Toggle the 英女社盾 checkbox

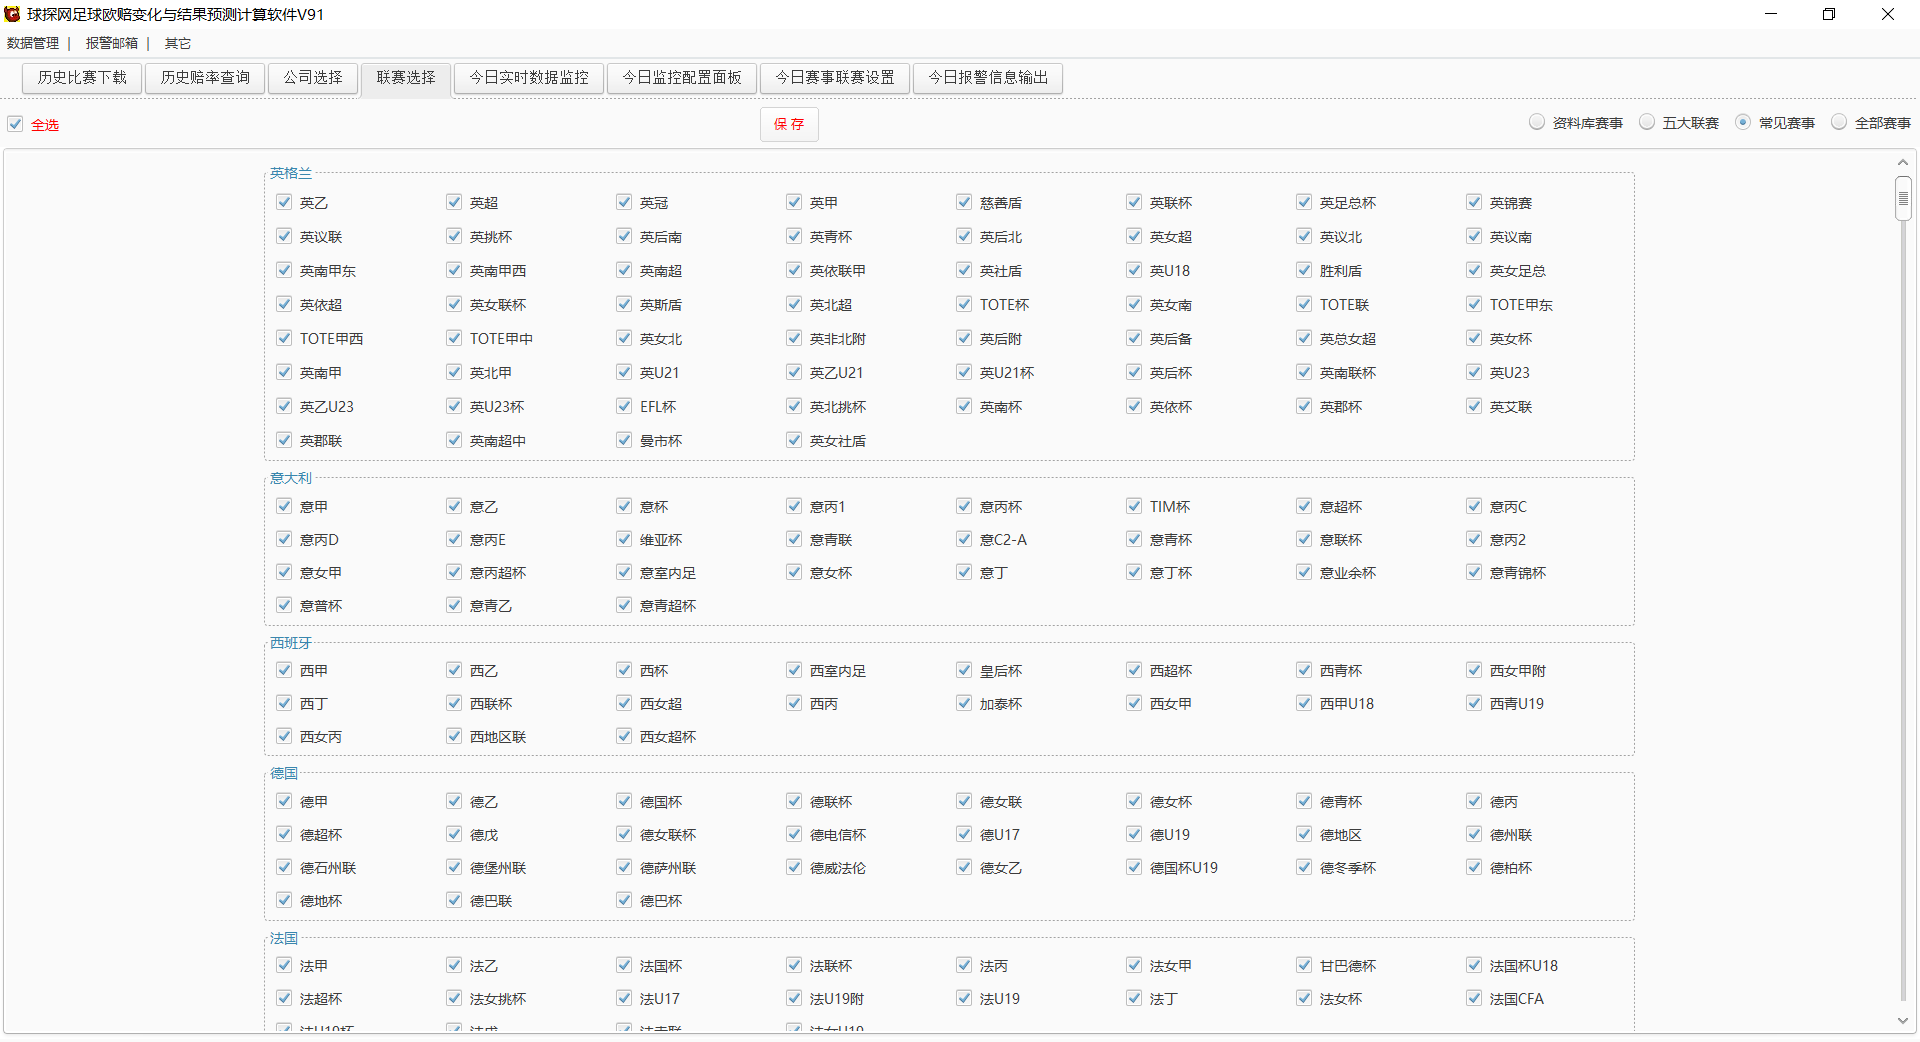click(794, 440)
